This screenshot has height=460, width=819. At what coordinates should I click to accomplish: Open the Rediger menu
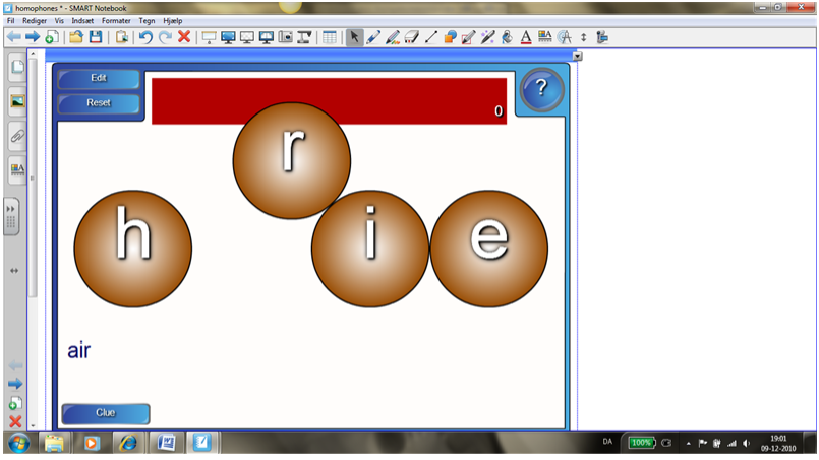click(x=34, y=20)
